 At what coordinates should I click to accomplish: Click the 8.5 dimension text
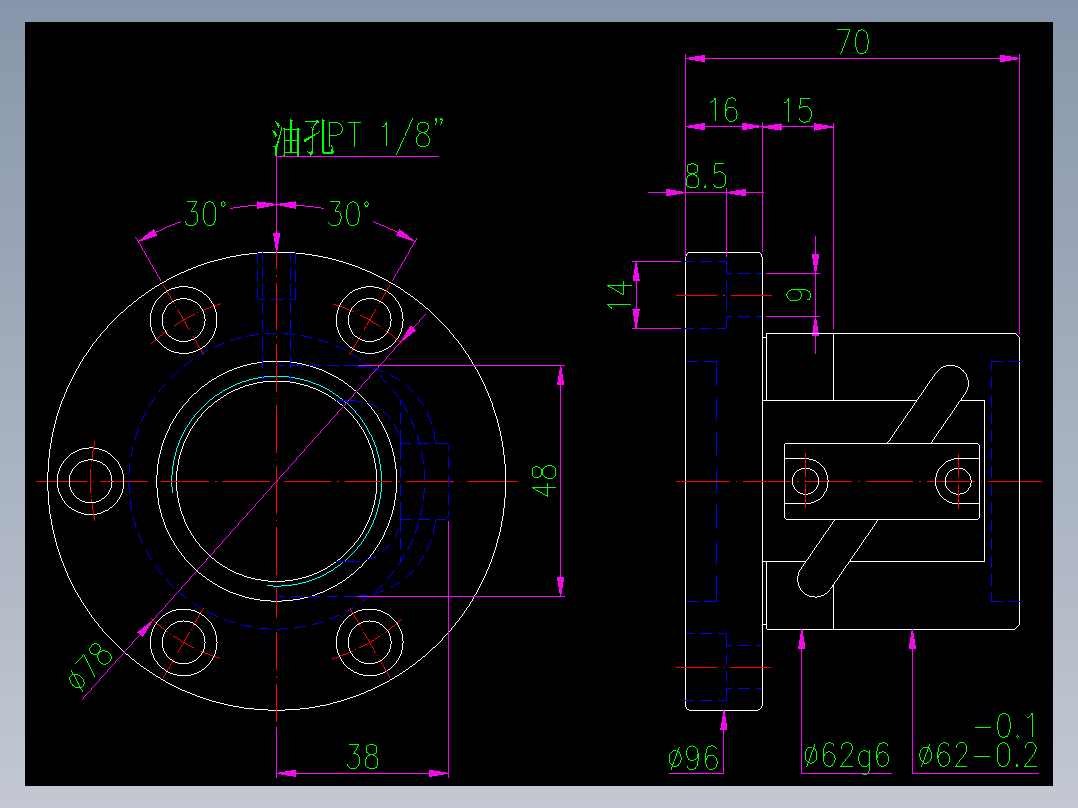point(706,175)
